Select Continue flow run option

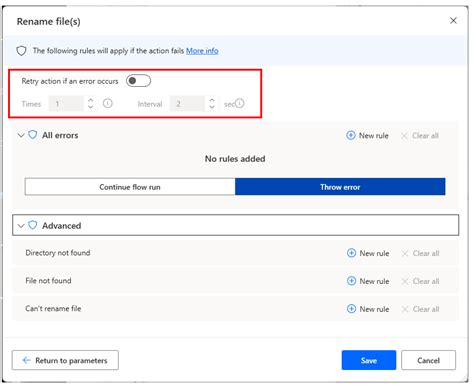coord(130,187)
